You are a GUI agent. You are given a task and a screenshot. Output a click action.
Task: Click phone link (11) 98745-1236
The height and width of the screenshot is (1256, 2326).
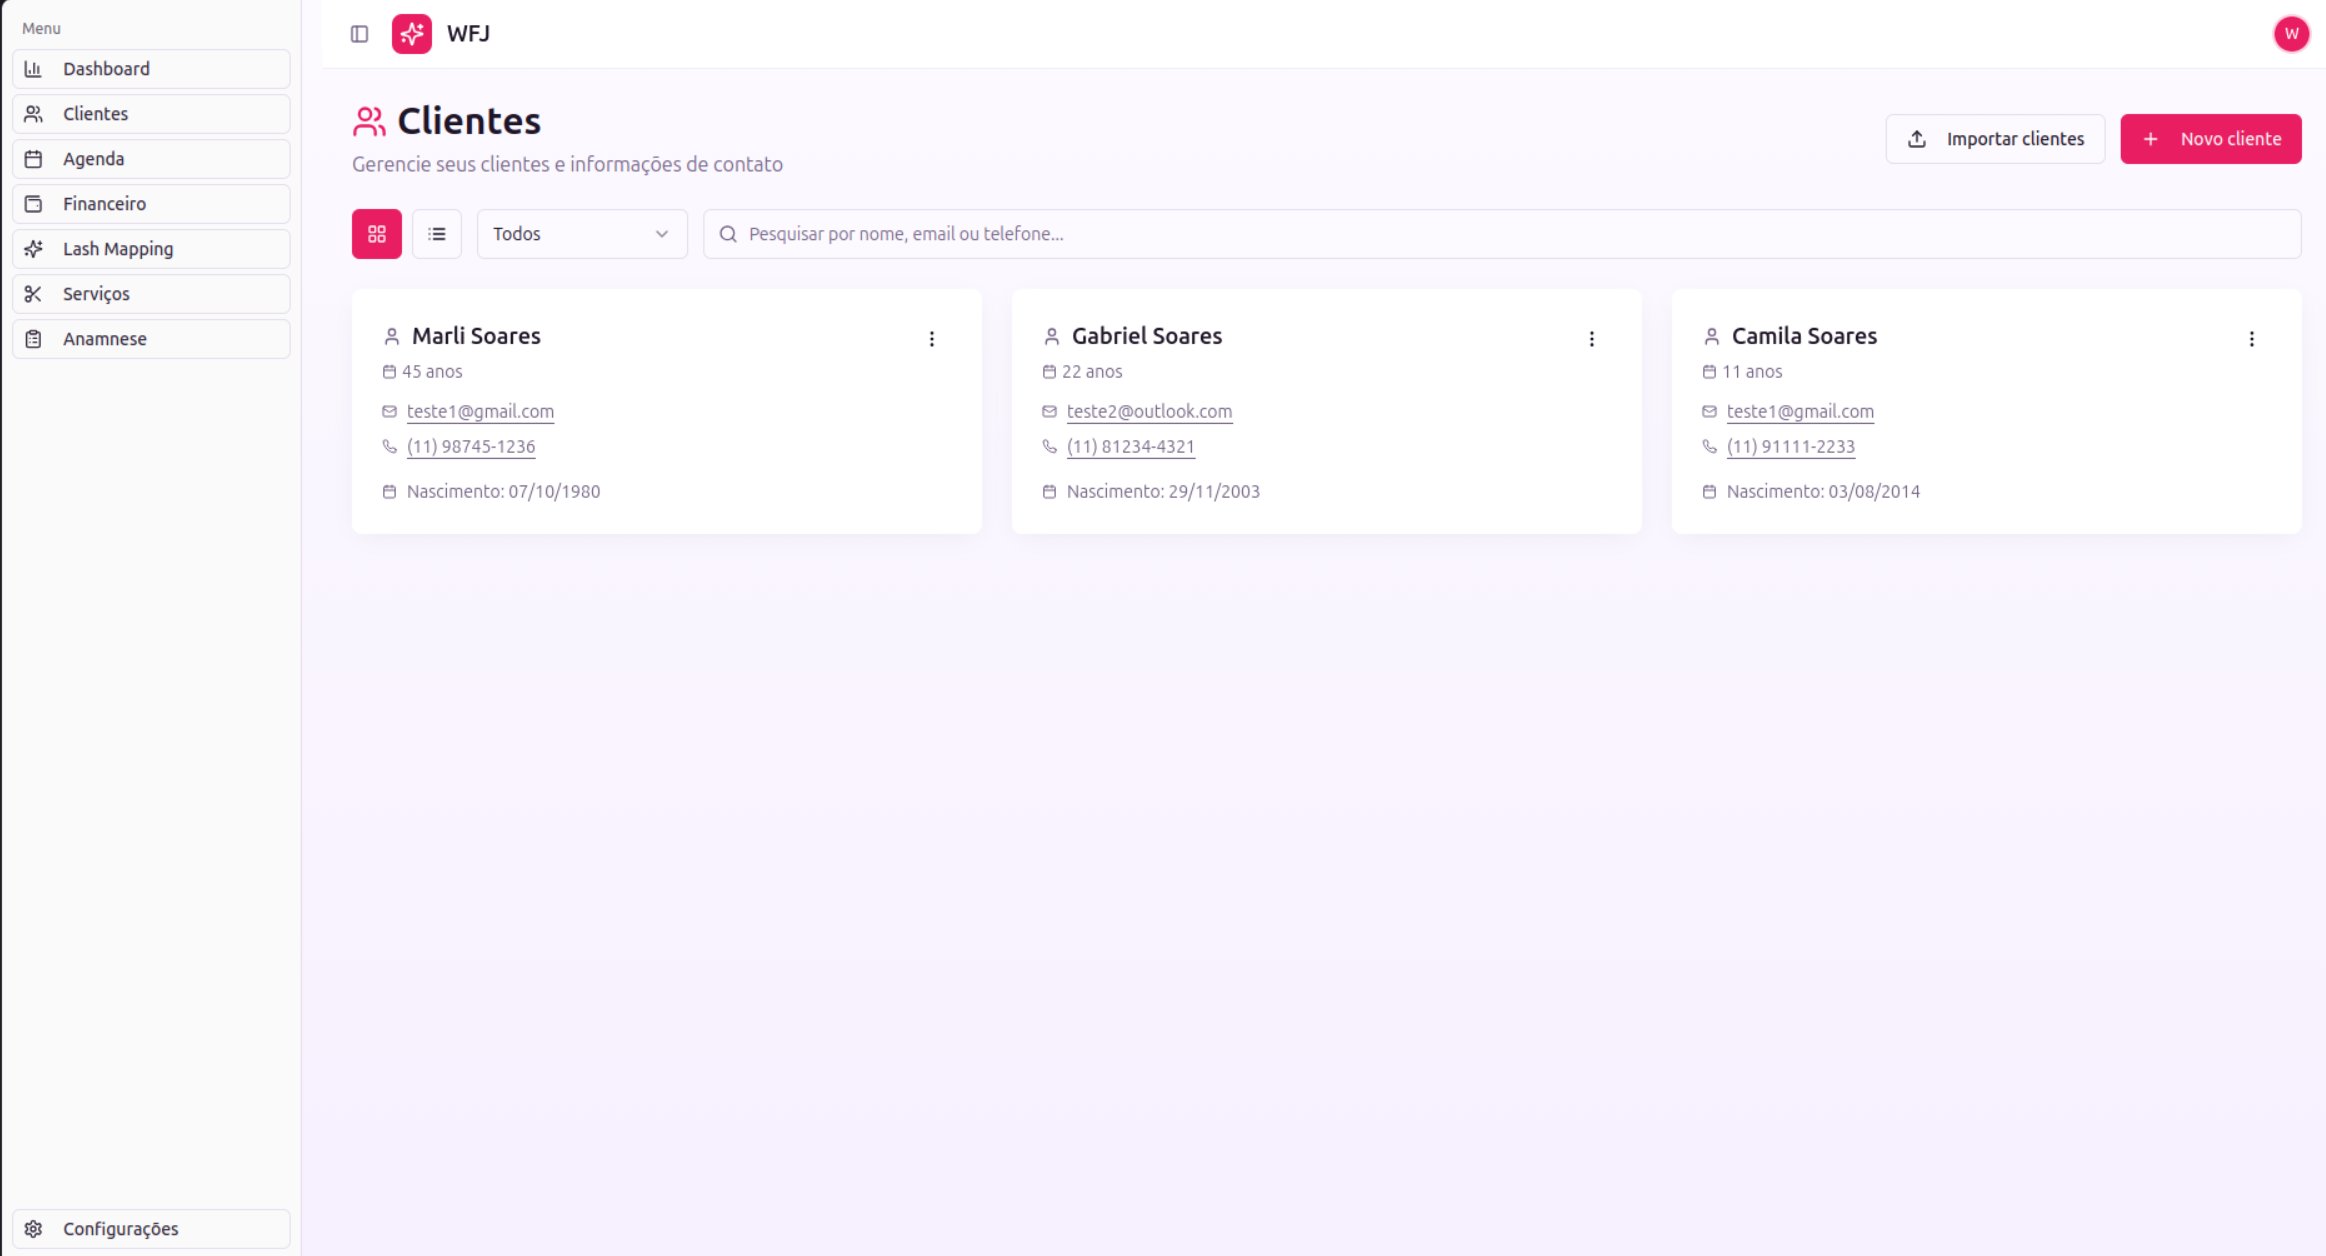coord(471,447)
